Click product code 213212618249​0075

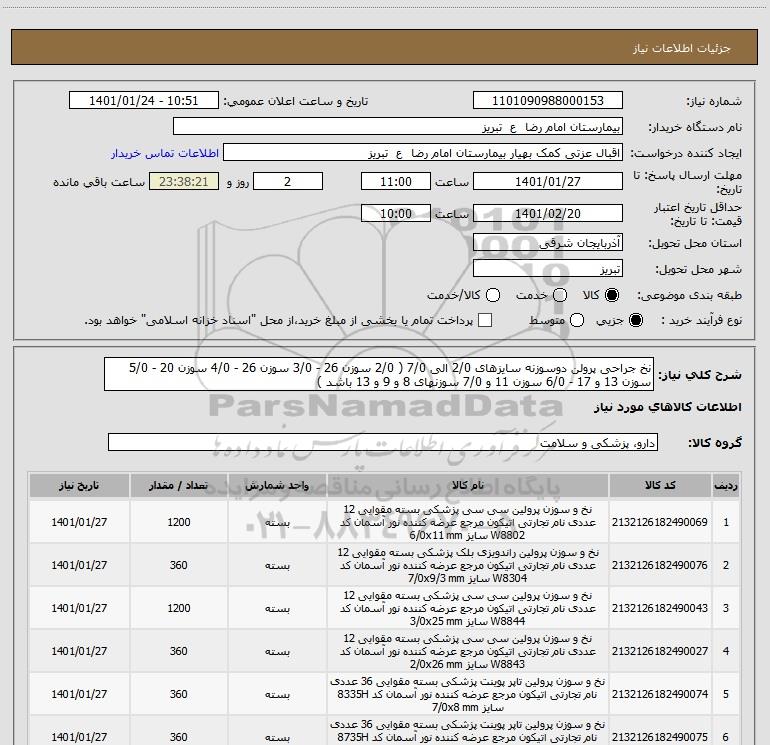coord(660,737)
